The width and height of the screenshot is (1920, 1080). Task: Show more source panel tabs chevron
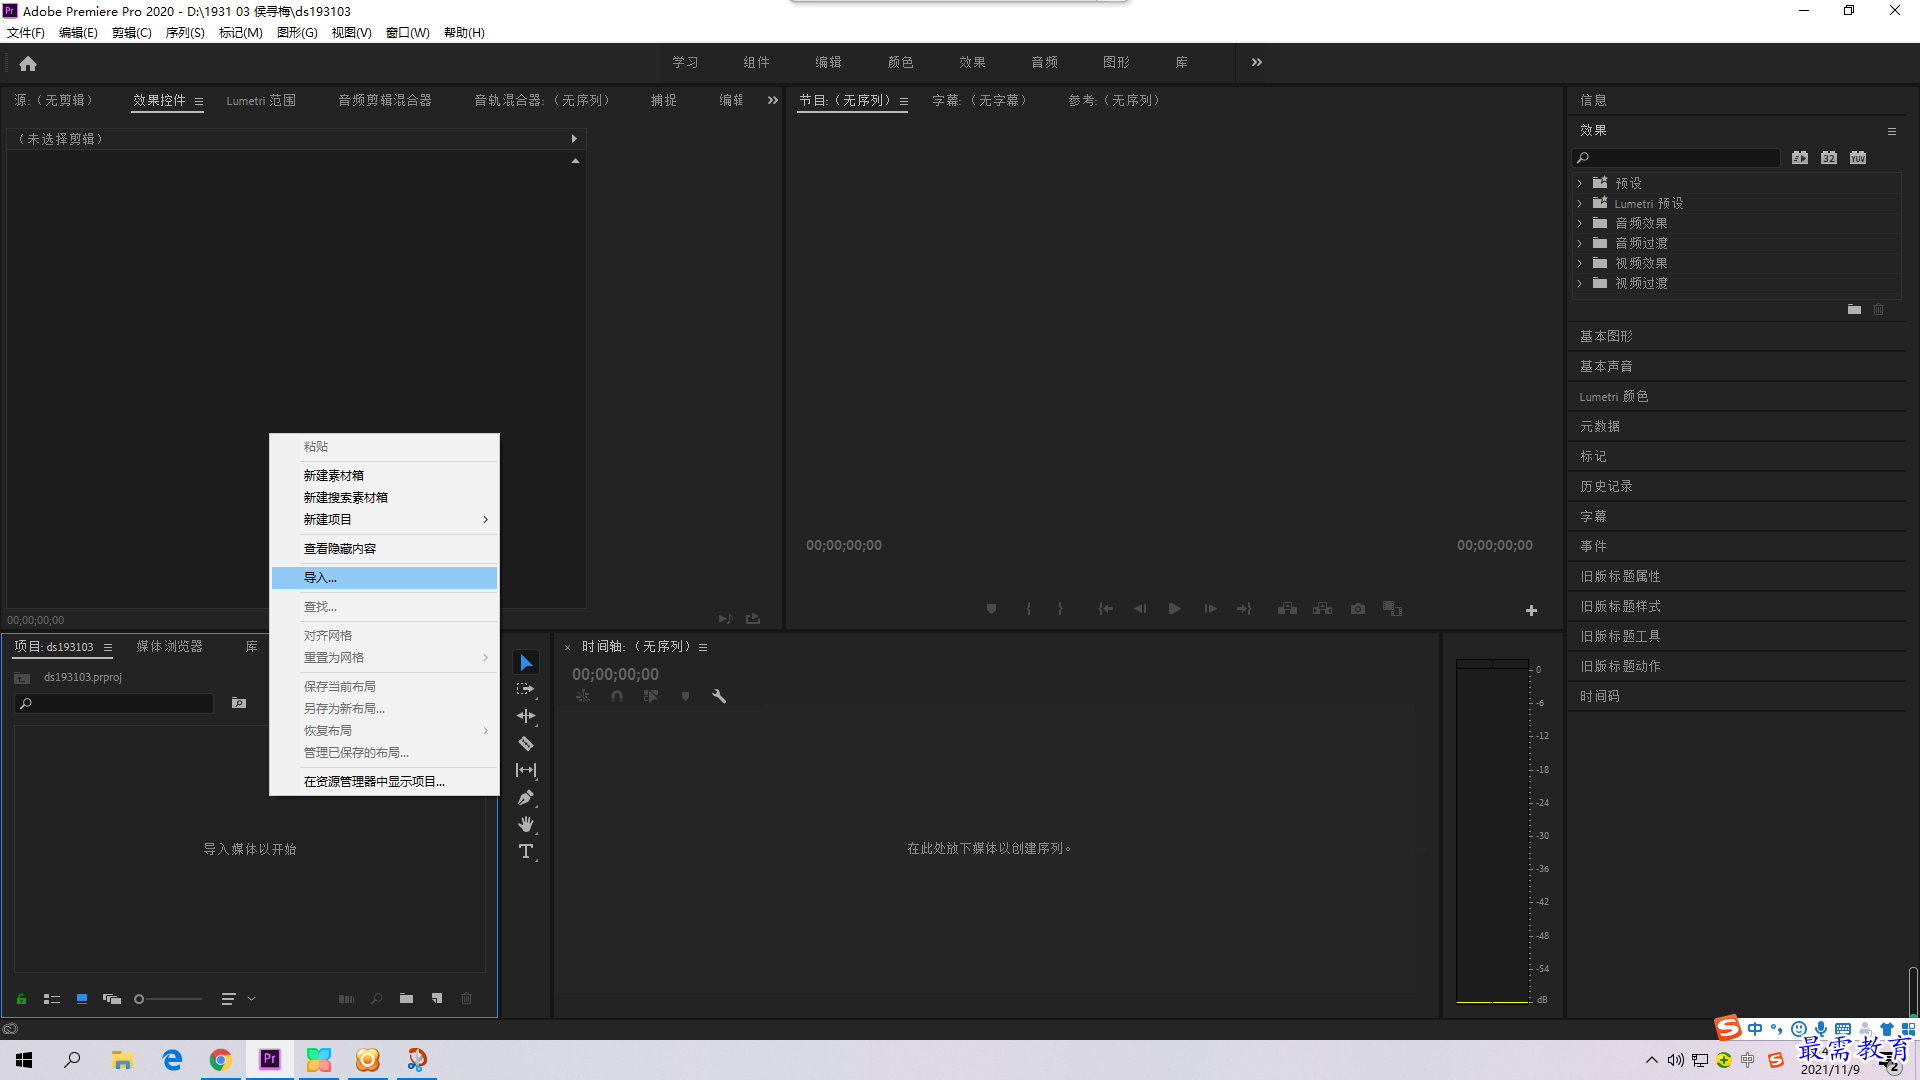[x=772, y=100]
